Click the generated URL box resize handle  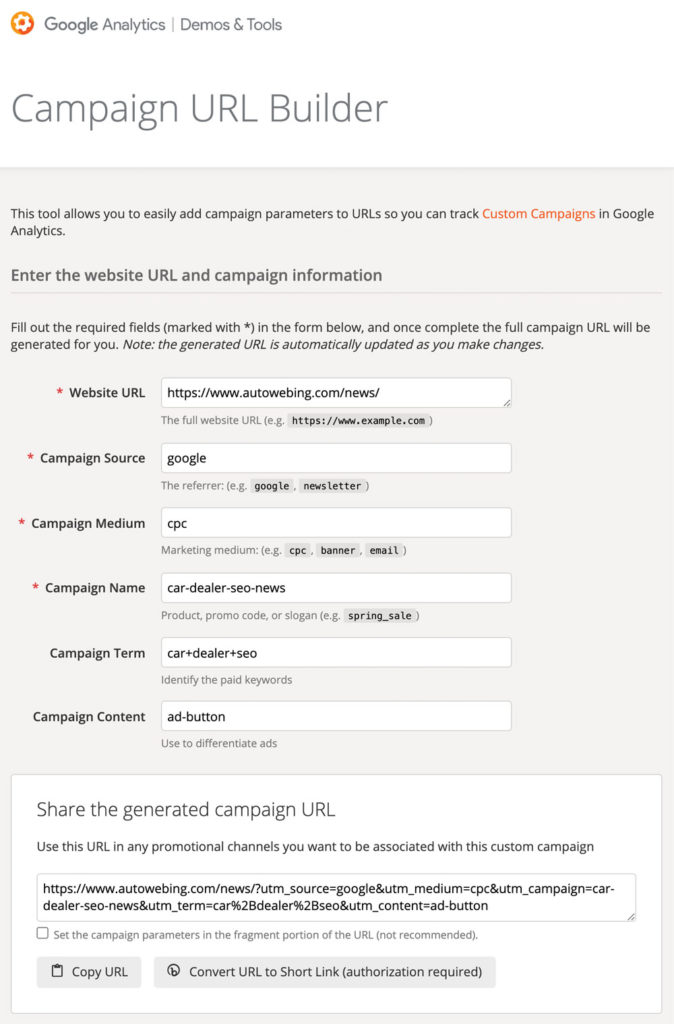click(631, 916)
